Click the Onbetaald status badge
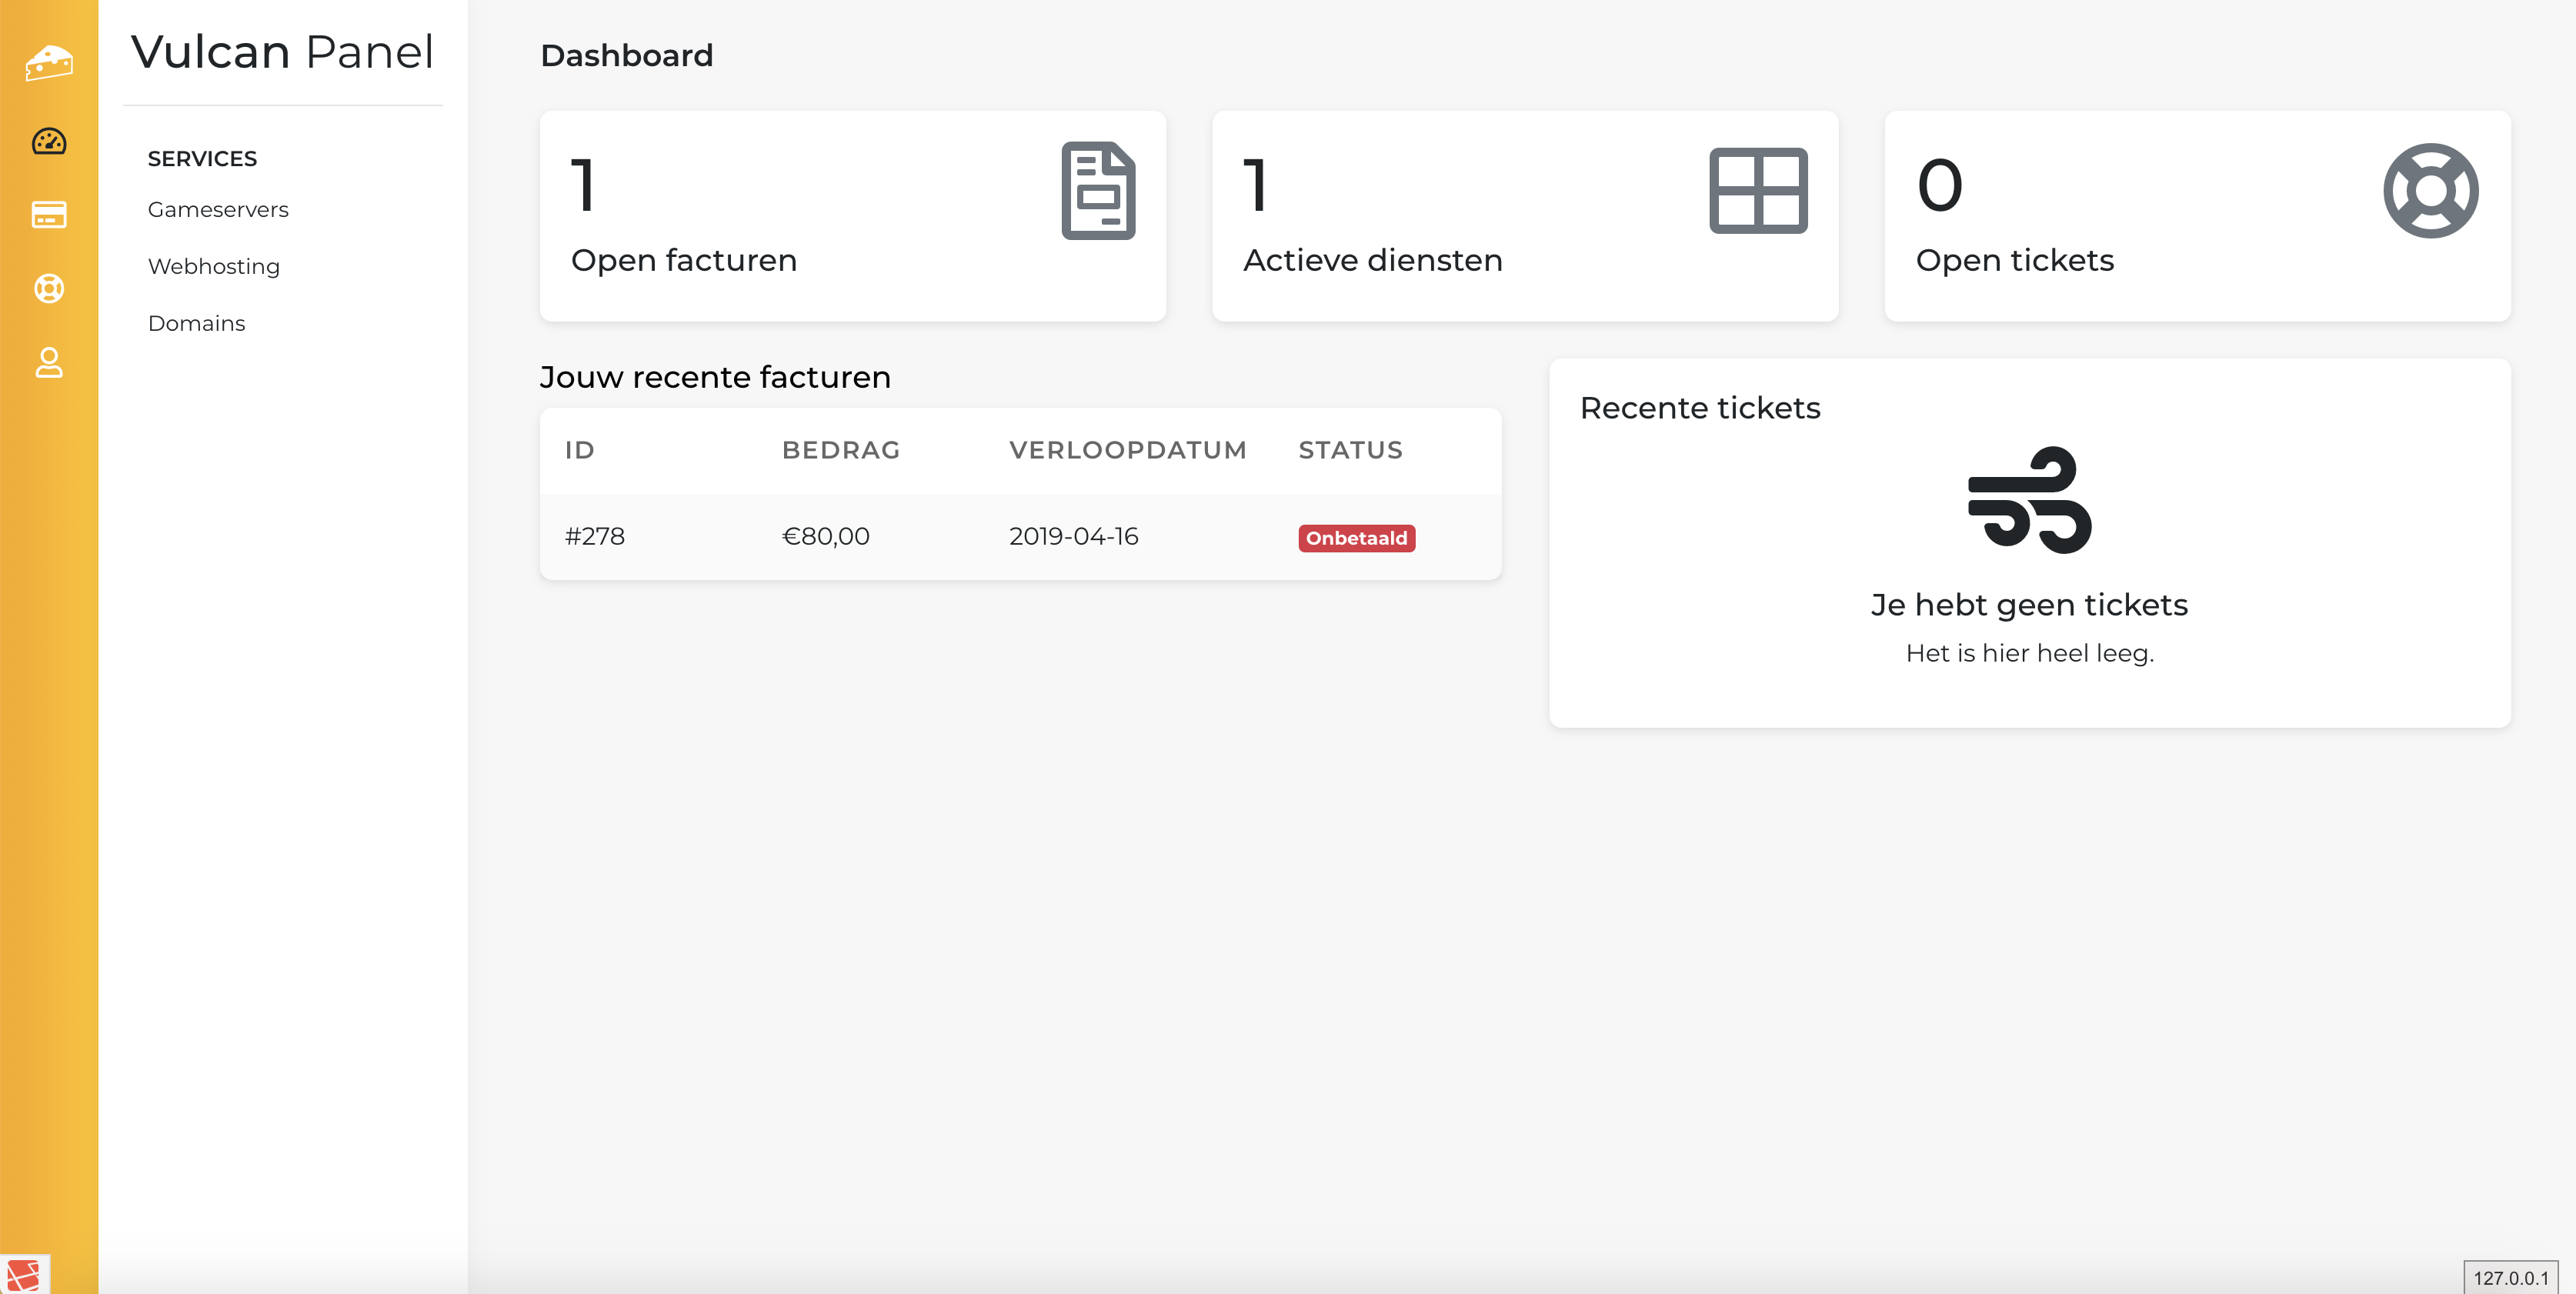 tap(1356, 538)
